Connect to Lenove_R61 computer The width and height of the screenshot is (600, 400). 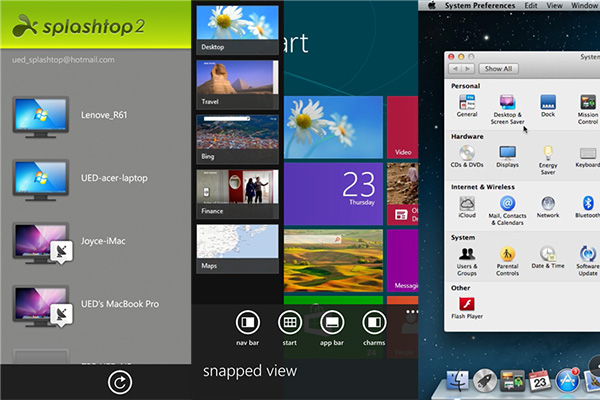click(40, 113)
